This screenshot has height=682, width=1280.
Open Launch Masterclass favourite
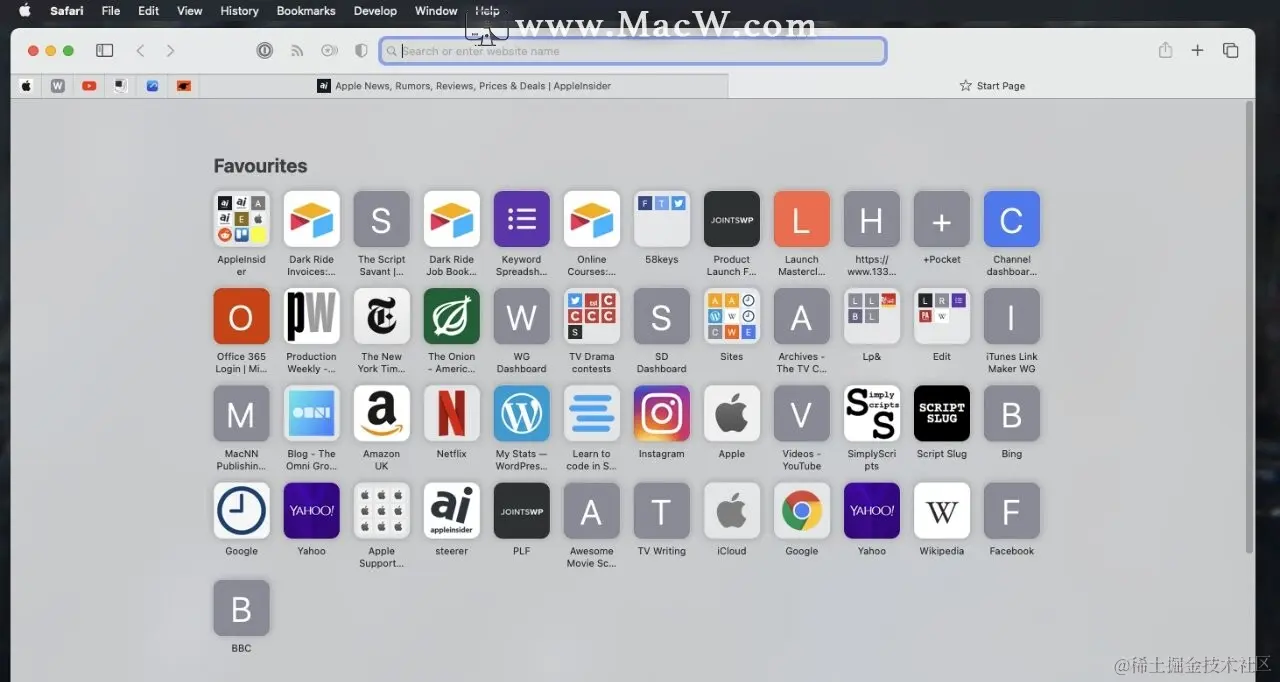801,219
